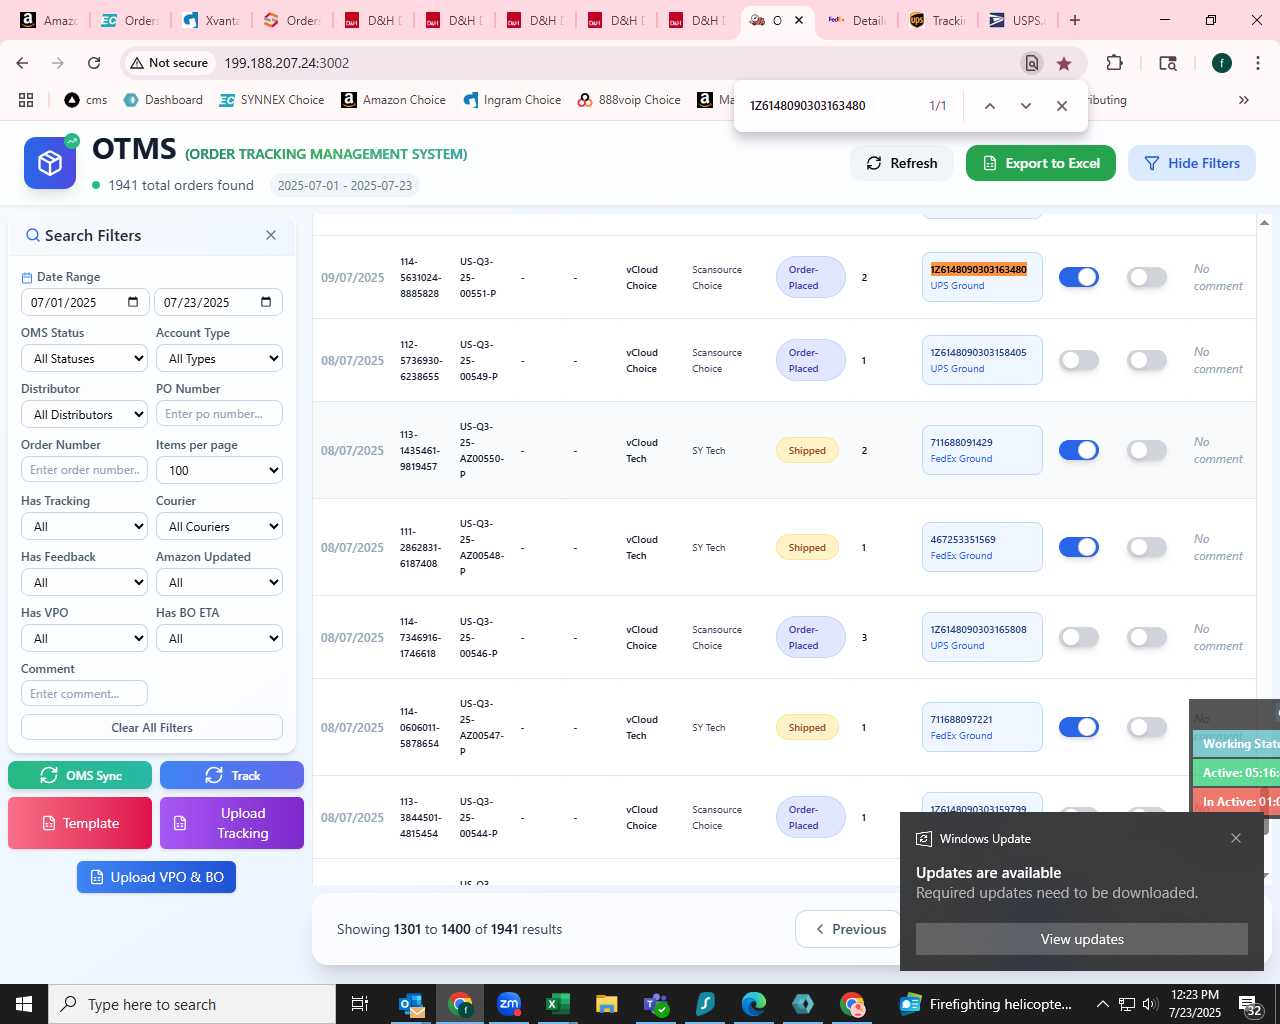Enable second toggle for tracking 1Z6148090303158405
1280x1024 pixels.
pos(1147,360)
